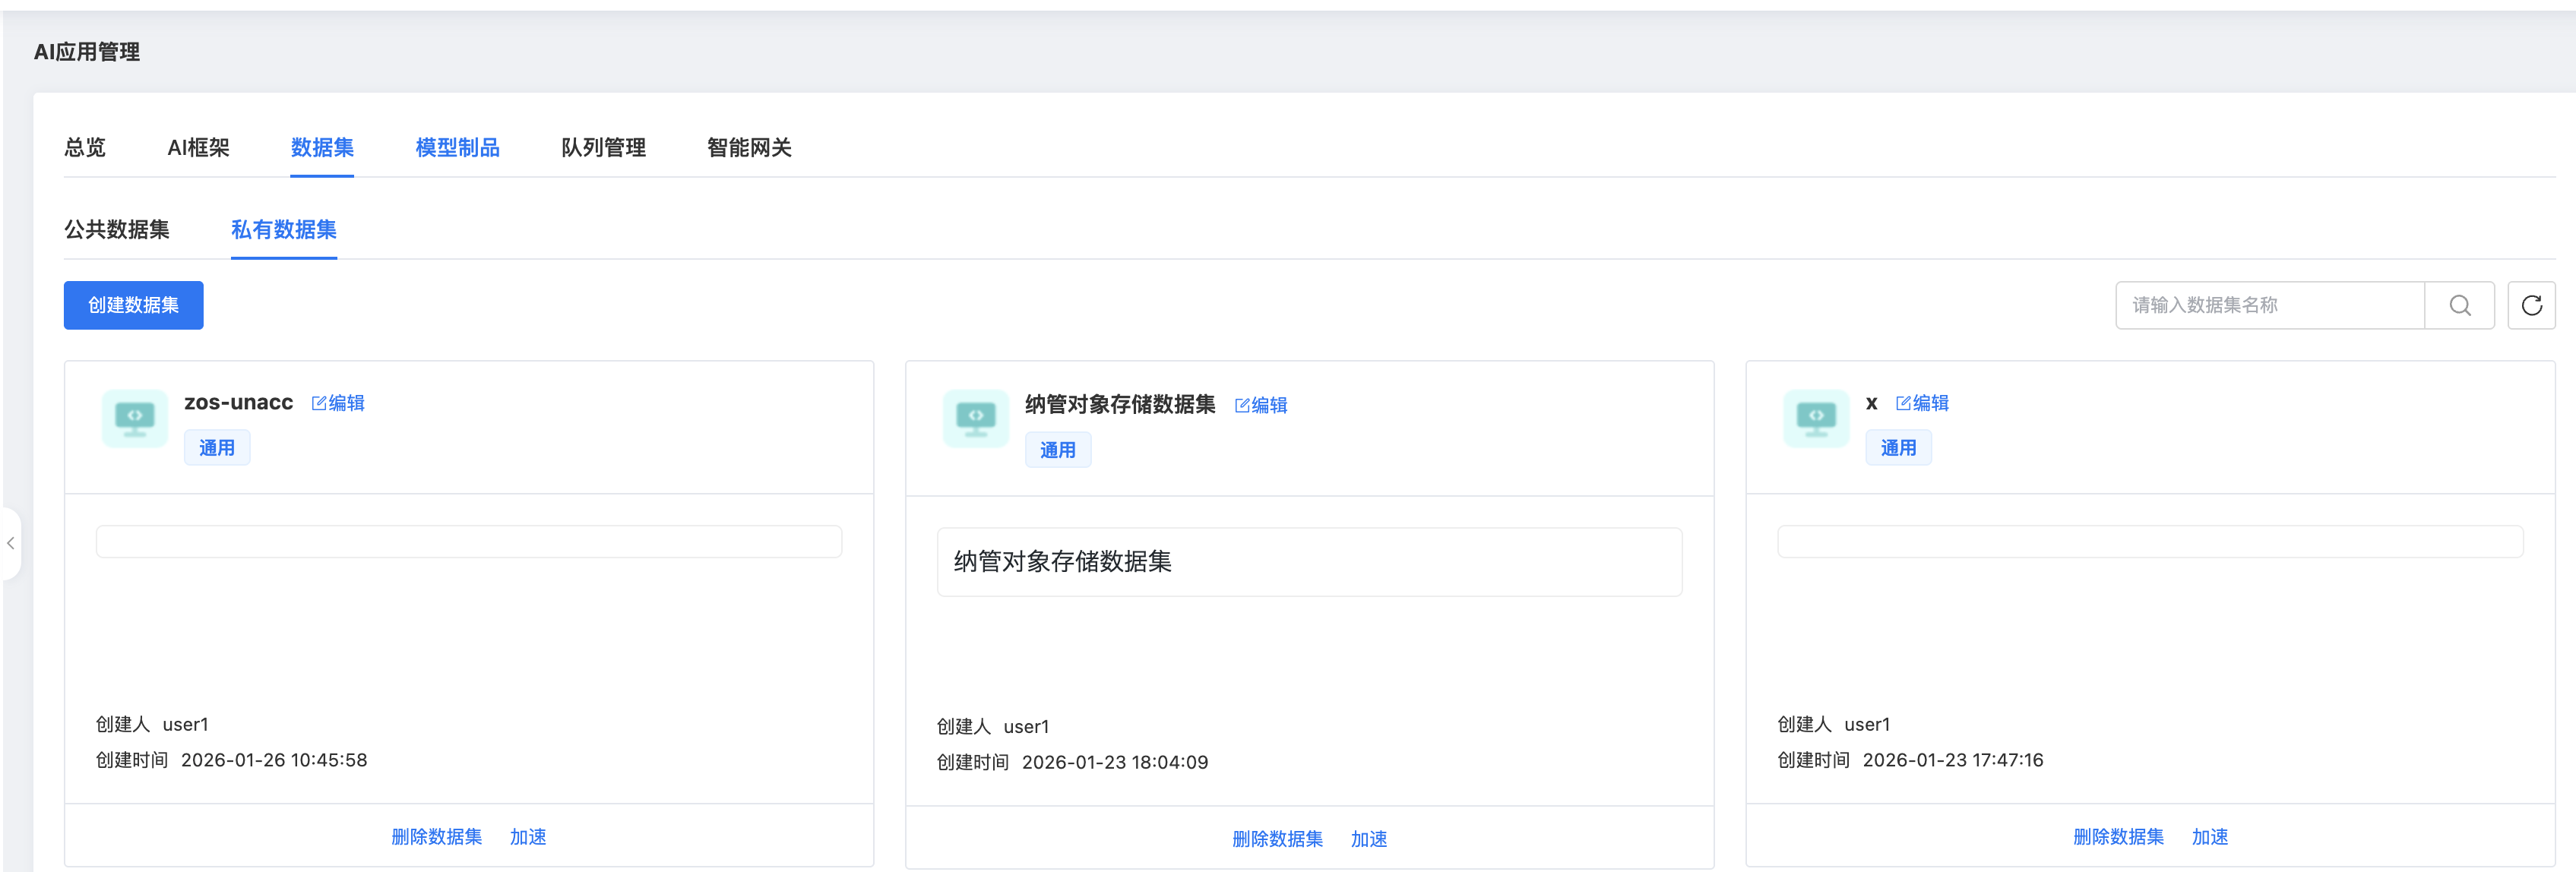The height and width of the screenshot is (872, 2576).
Task: Click the zos-unacc dataset monitor icon
Action: (x=135, y=418)
